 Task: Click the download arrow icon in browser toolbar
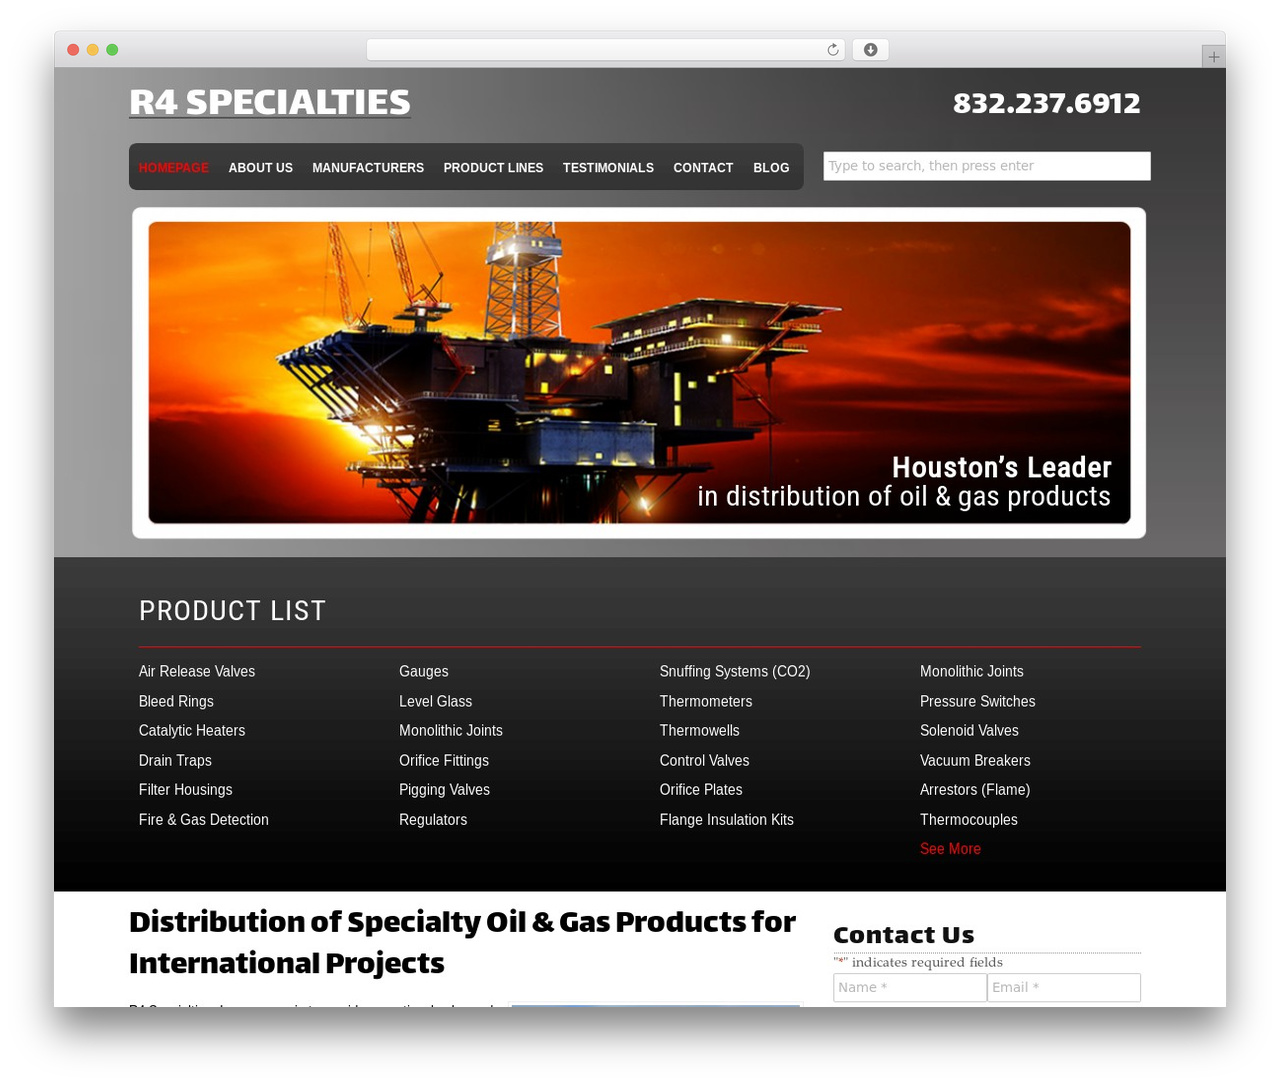coord(870,50)
